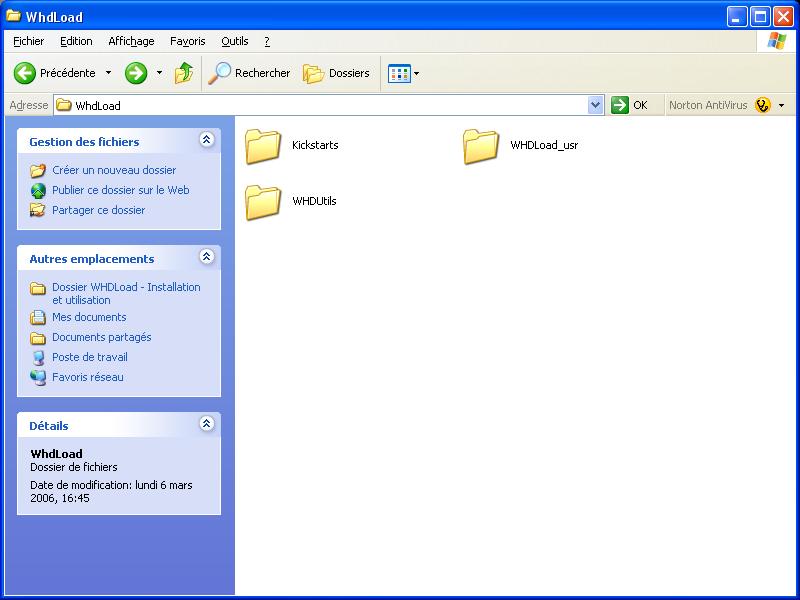The image size is (800, 600).
Task: Click the Créer un nouveau dossier icon
Action: [x=38, y=170]
